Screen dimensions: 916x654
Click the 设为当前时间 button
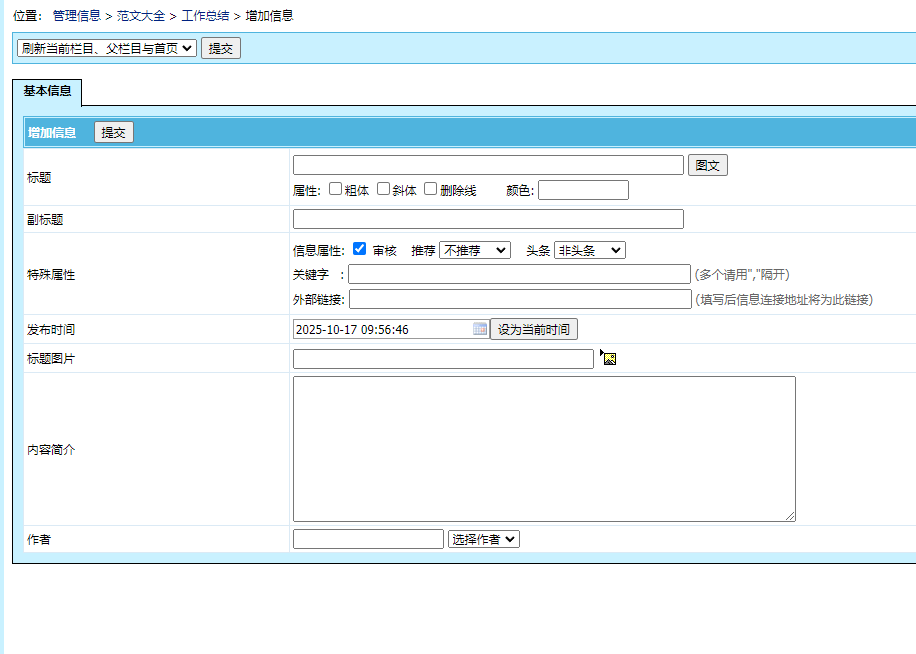(x=534, y=329)
